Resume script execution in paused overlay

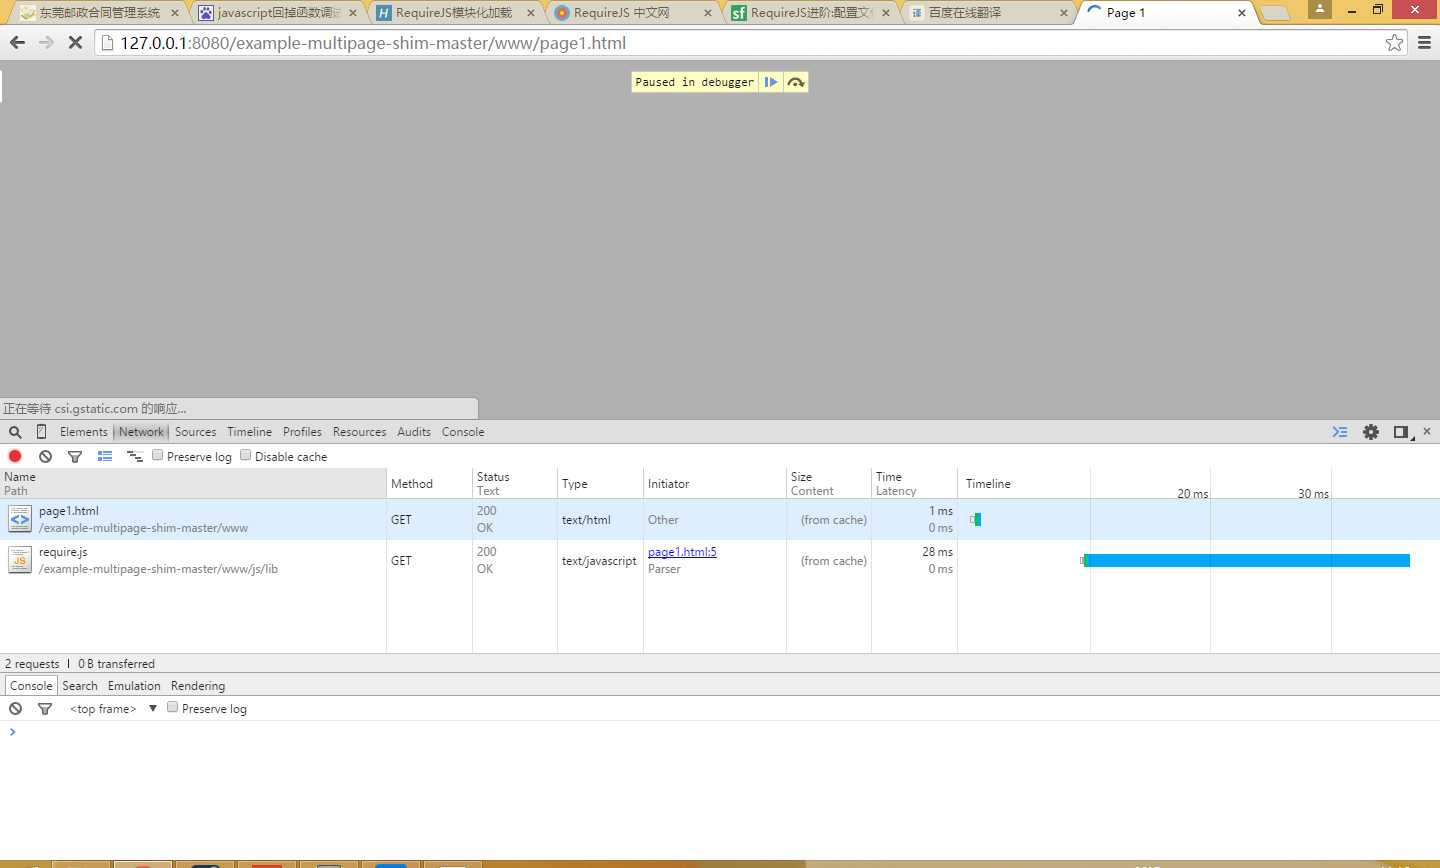coord(771,82)
